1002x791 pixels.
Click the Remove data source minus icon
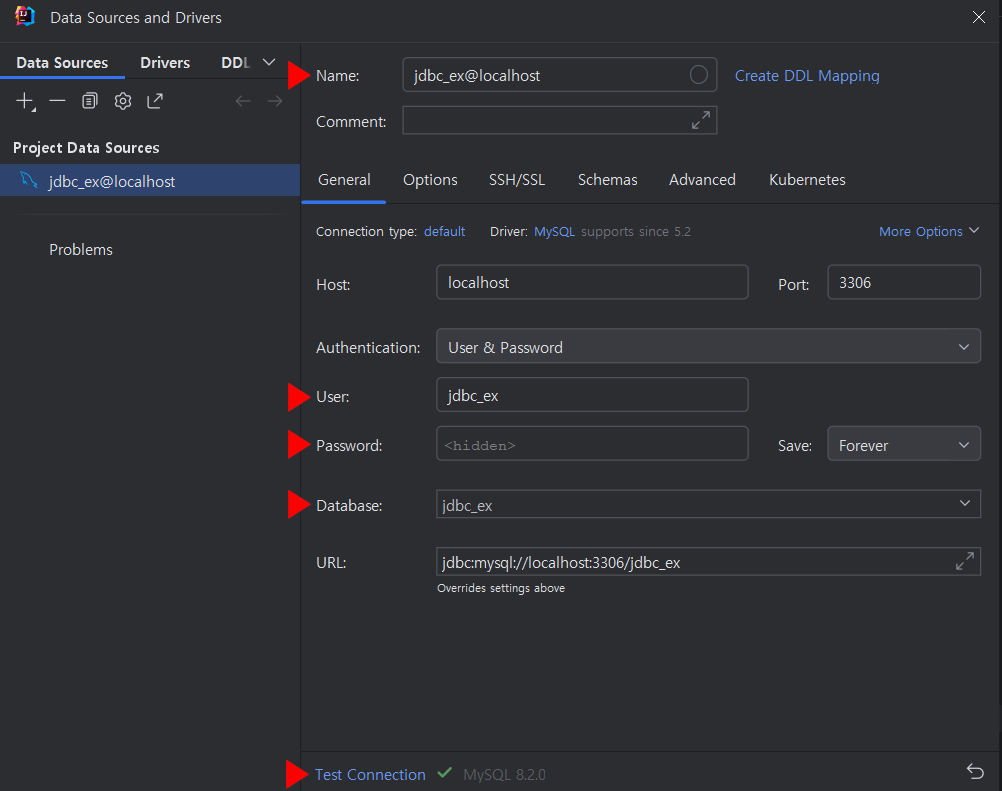58,101
